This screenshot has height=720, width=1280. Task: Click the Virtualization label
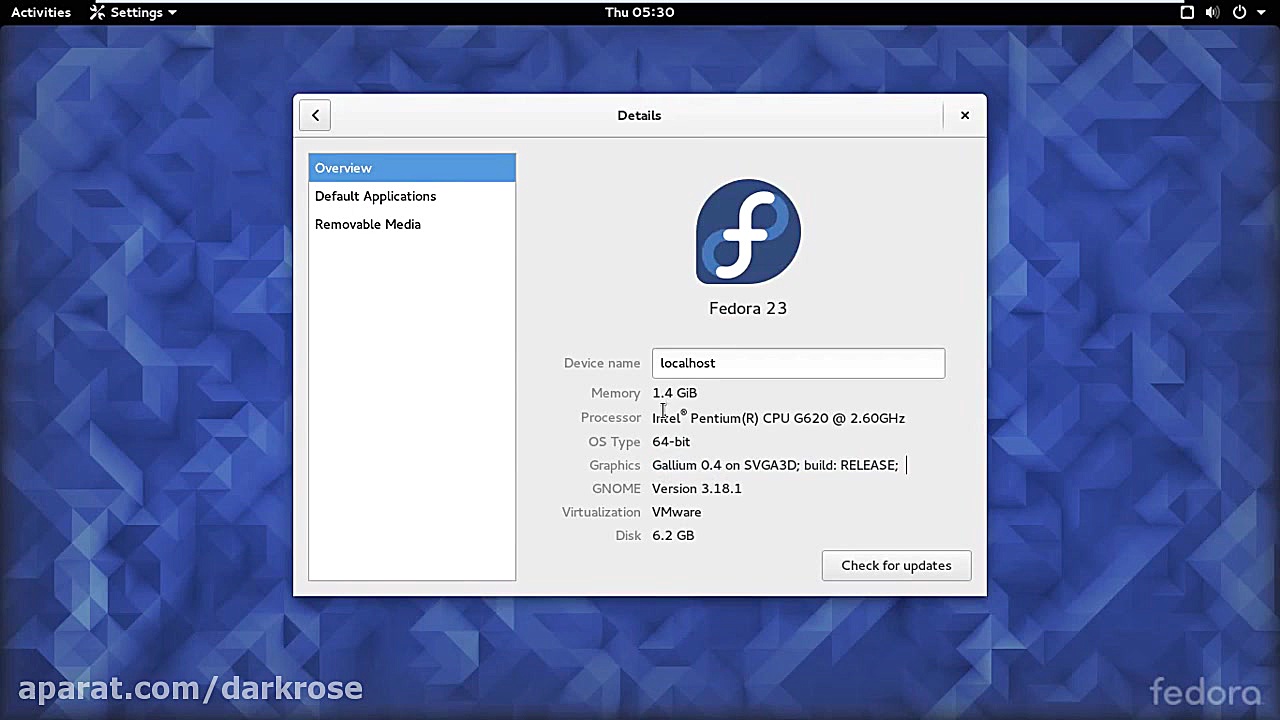601,512
